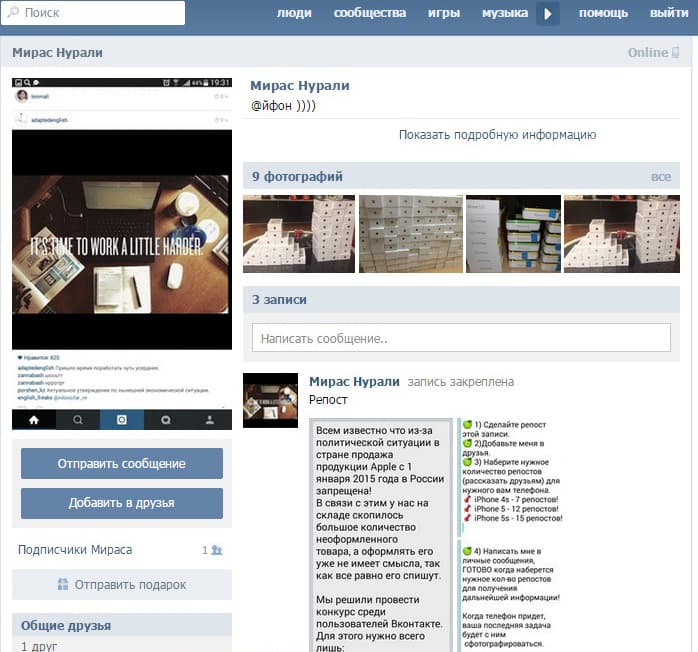Image resolution: width=698 pixels, height=652 pixels.
Task: Open the музыка menu item
Action: coord(505,13)
